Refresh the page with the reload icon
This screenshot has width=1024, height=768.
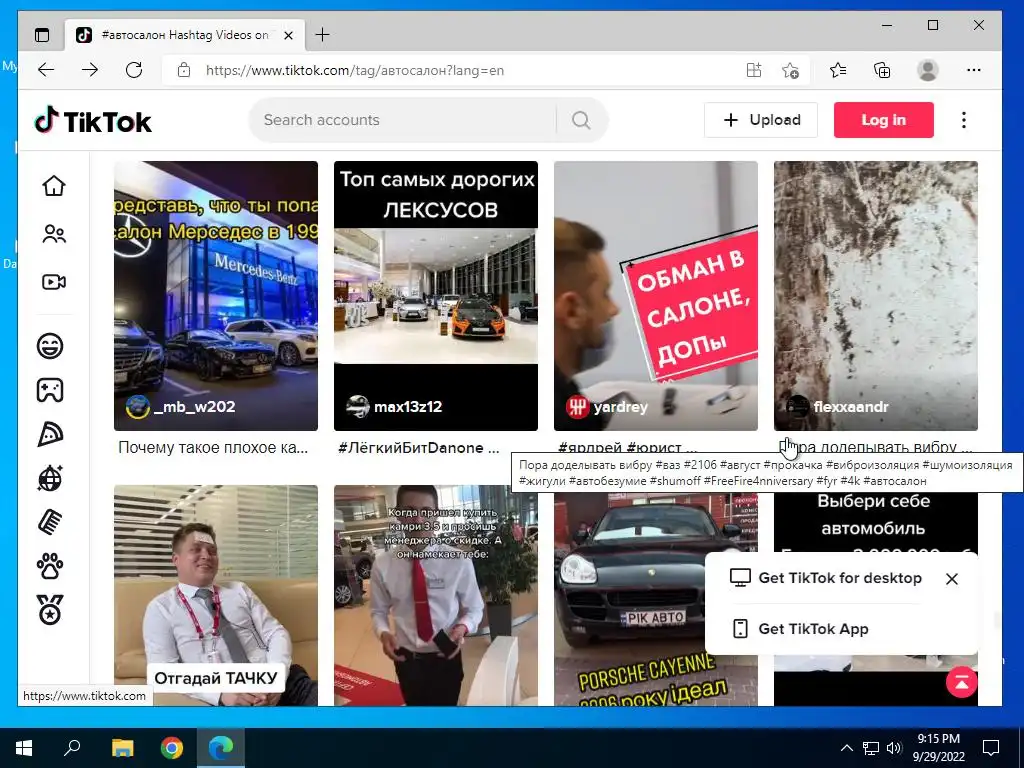click(134, 70)
